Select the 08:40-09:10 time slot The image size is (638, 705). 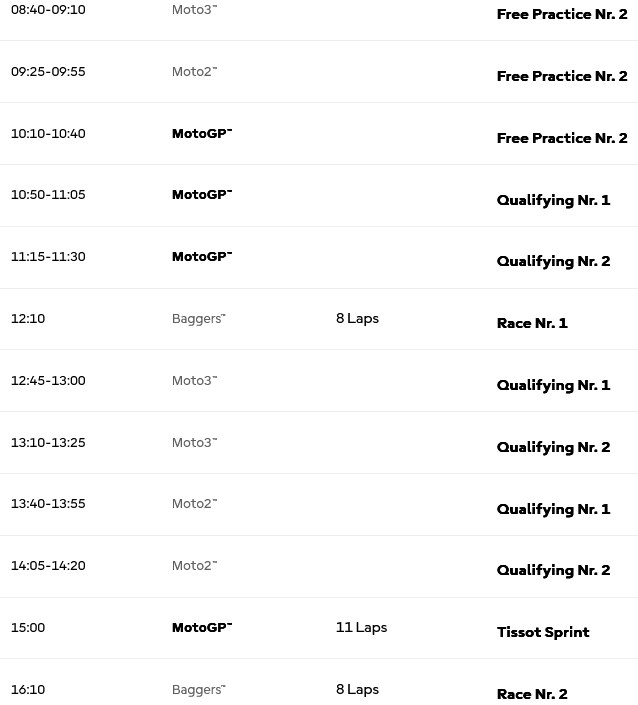click(x=48, y=9)
